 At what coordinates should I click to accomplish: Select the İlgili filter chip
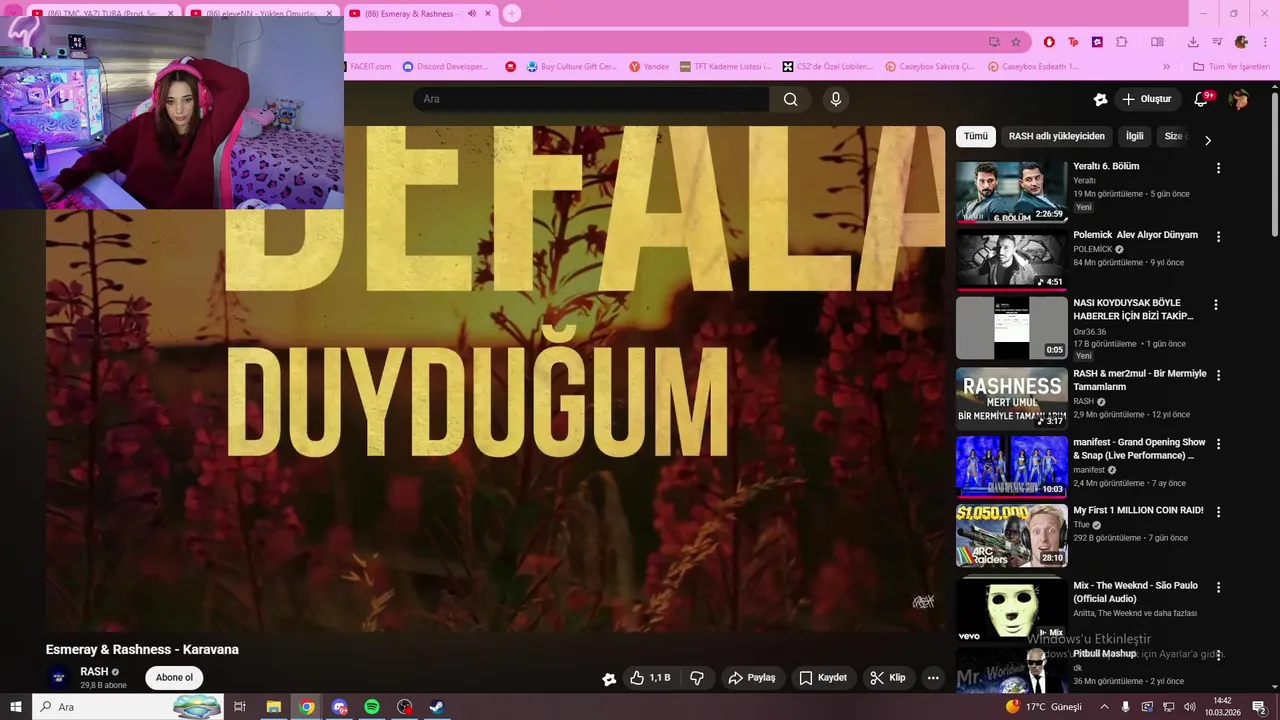tap(1135, 136)
